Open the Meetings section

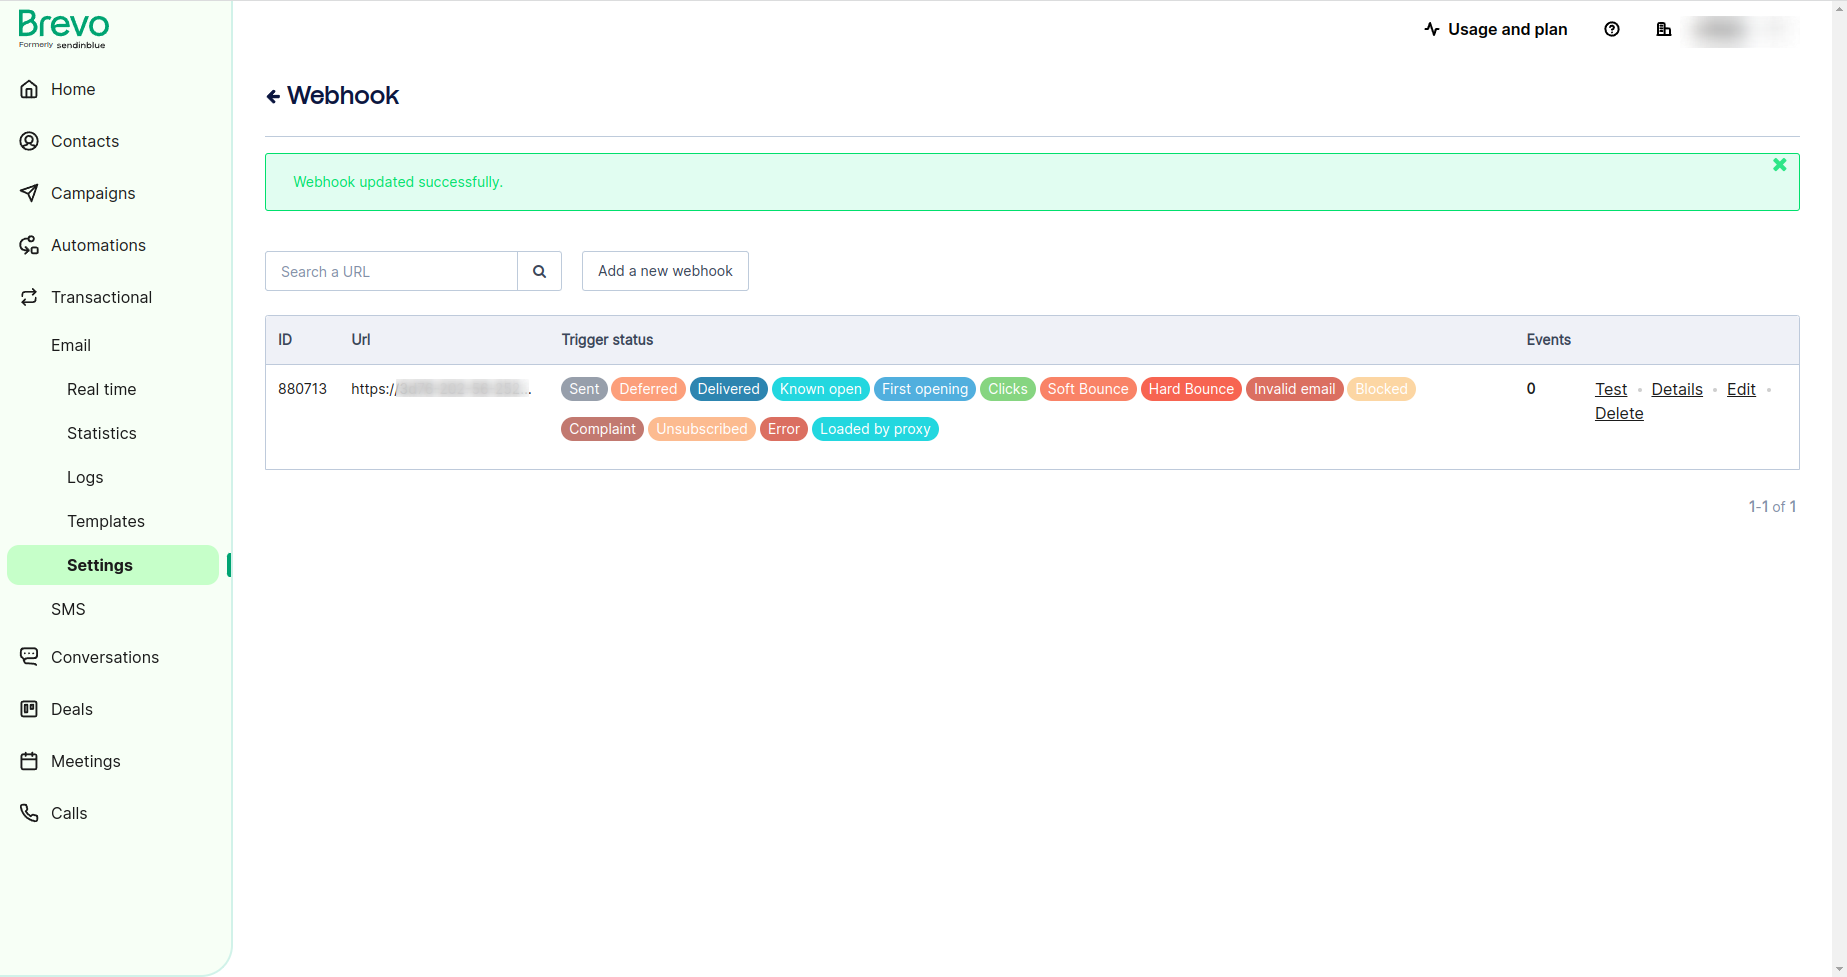(86, 761)
